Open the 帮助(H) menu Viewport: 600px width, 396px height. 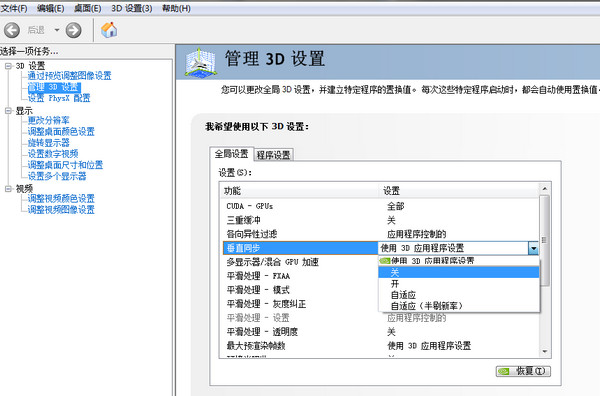tap(176, 8)
